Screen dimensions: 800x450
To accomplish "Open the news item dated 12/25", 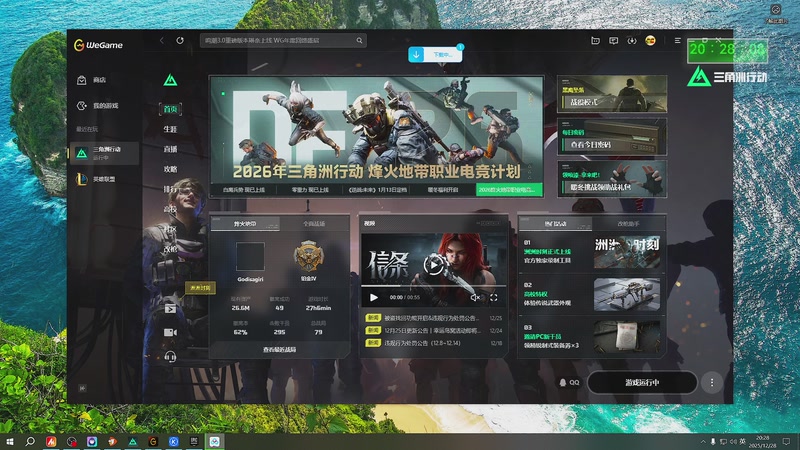I will (x=434, y=318).
